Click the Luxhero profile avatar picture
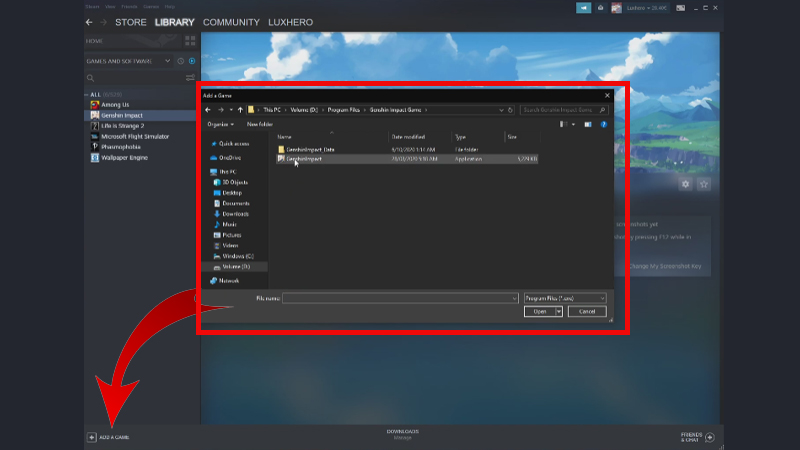This screenshot has height=450, width=800. pyautogui.click(x=616, y=8)
